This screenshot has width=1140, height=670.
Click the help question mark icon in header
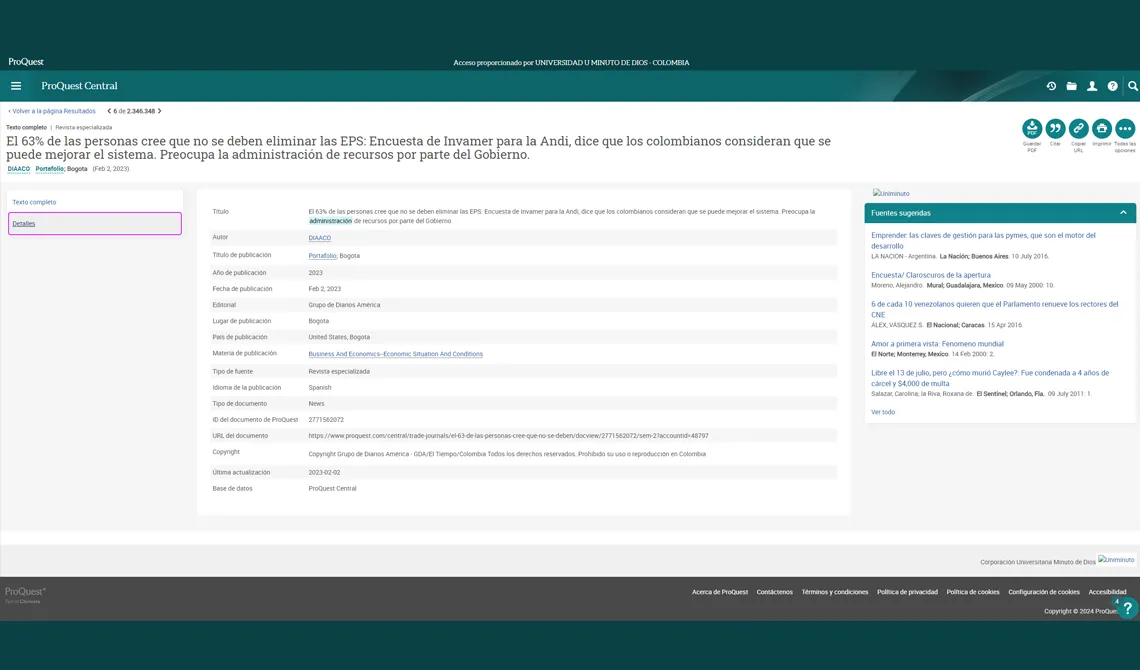point(1112,86)
